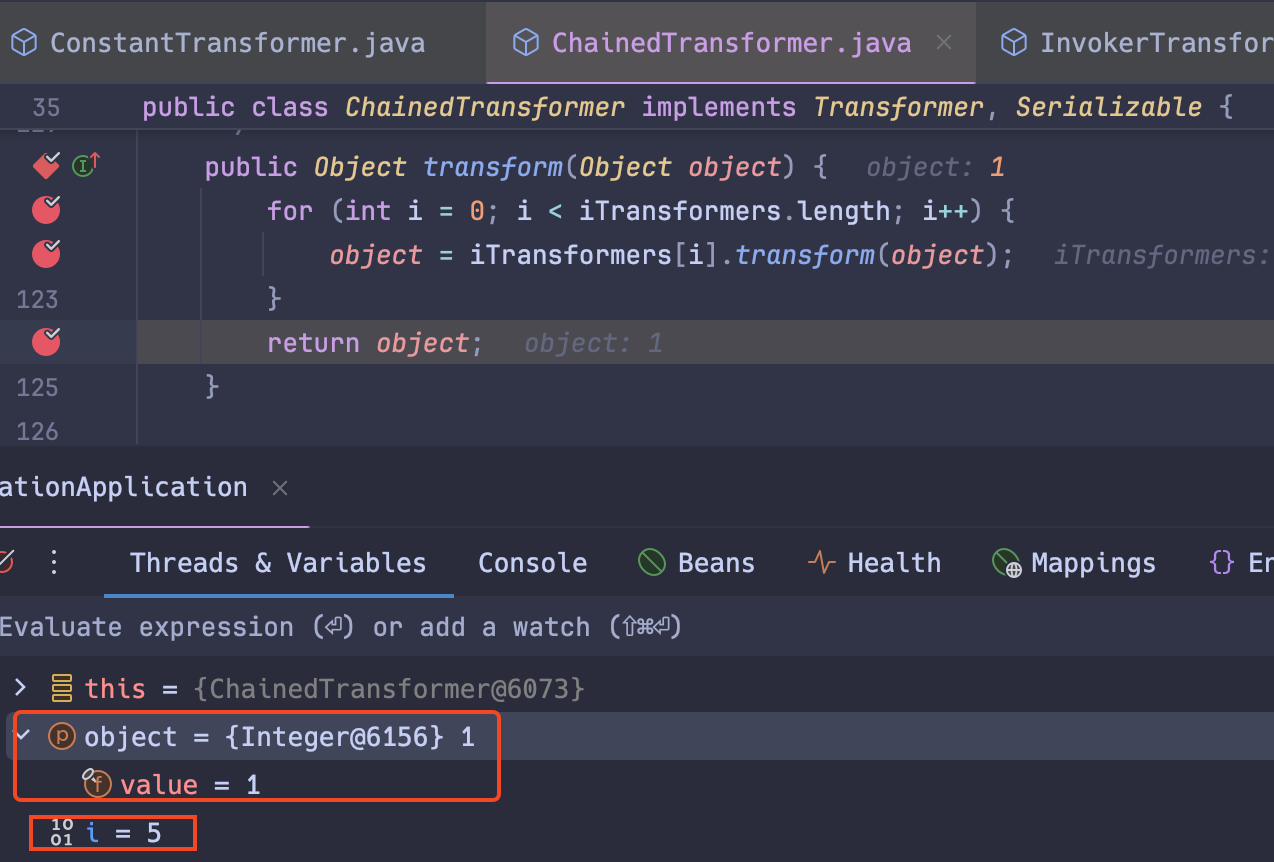Switch to the Console tab
The width and height of the screenshot is (1274, 862).
tap(532, 562)
